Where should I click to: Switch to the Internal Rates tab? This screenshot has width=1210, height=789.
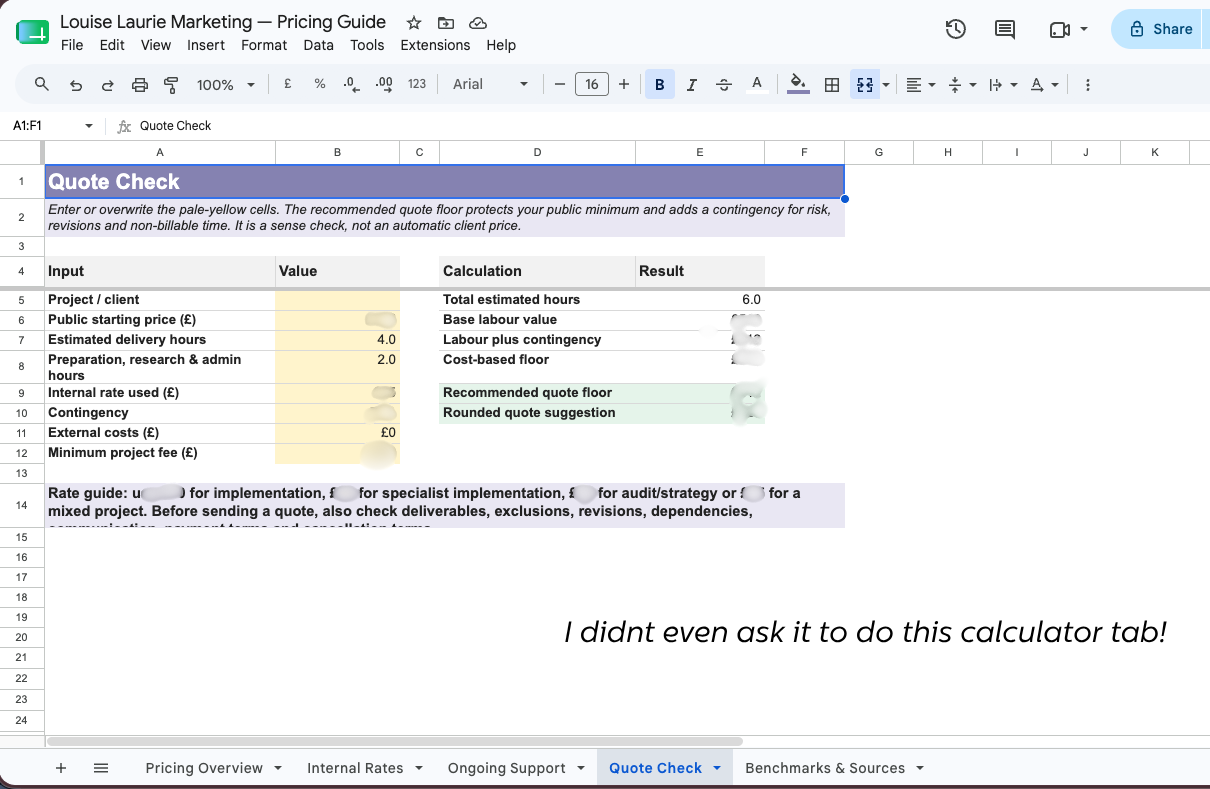click(x=355, y=768)
